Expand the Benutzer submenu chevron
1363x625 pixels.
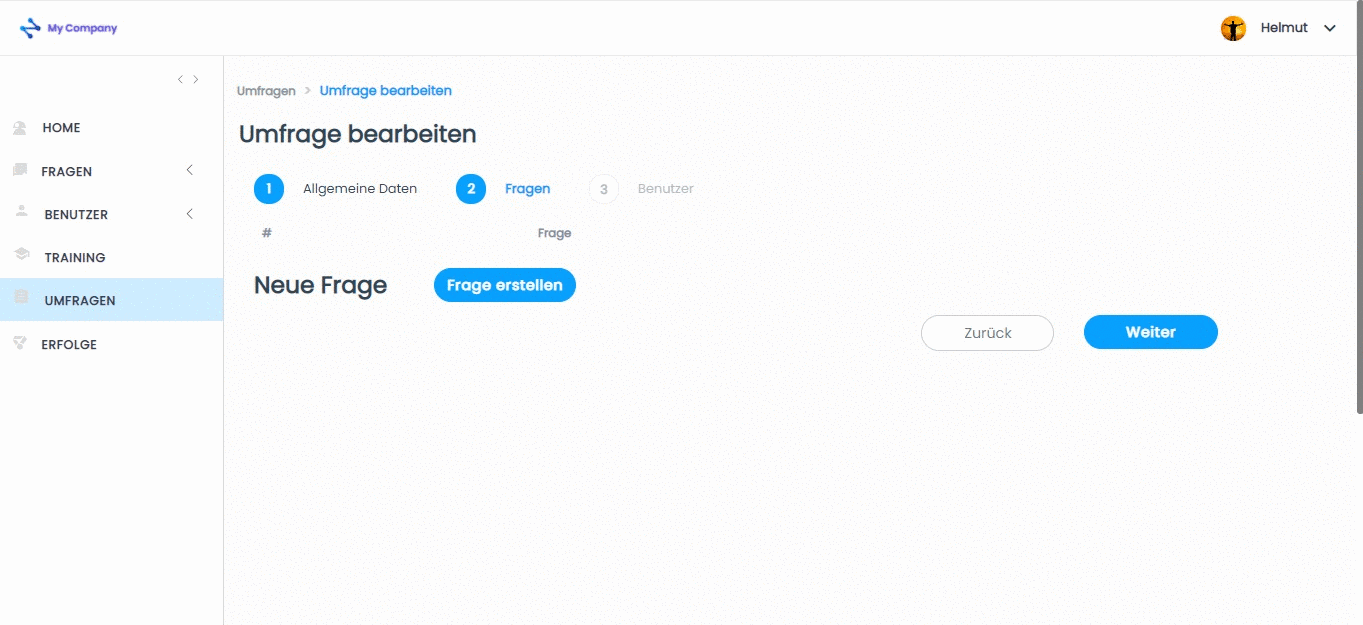click(x=190, y=214)
